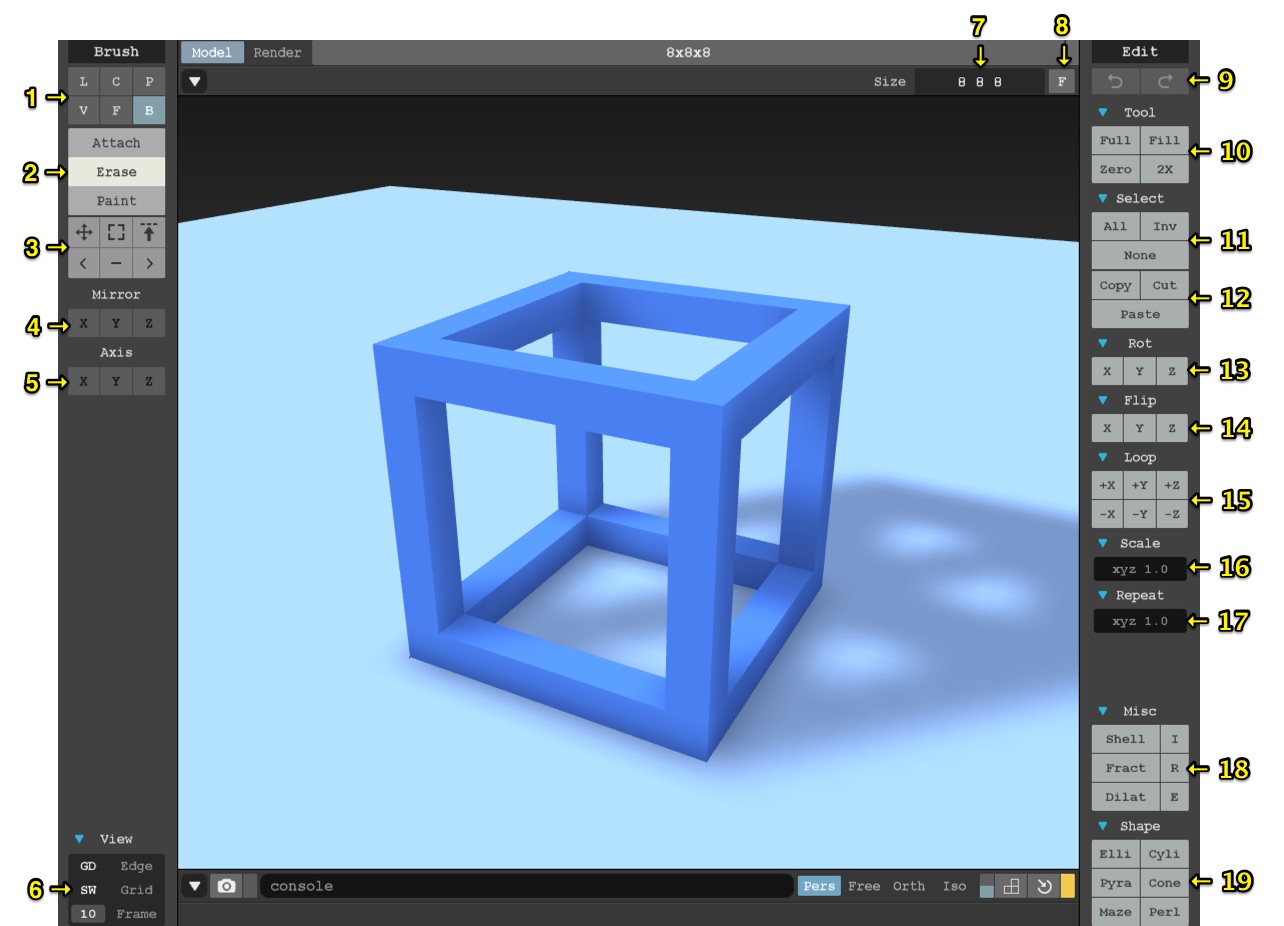Click the circular arrow camera reset icon

pos(1043,886)
